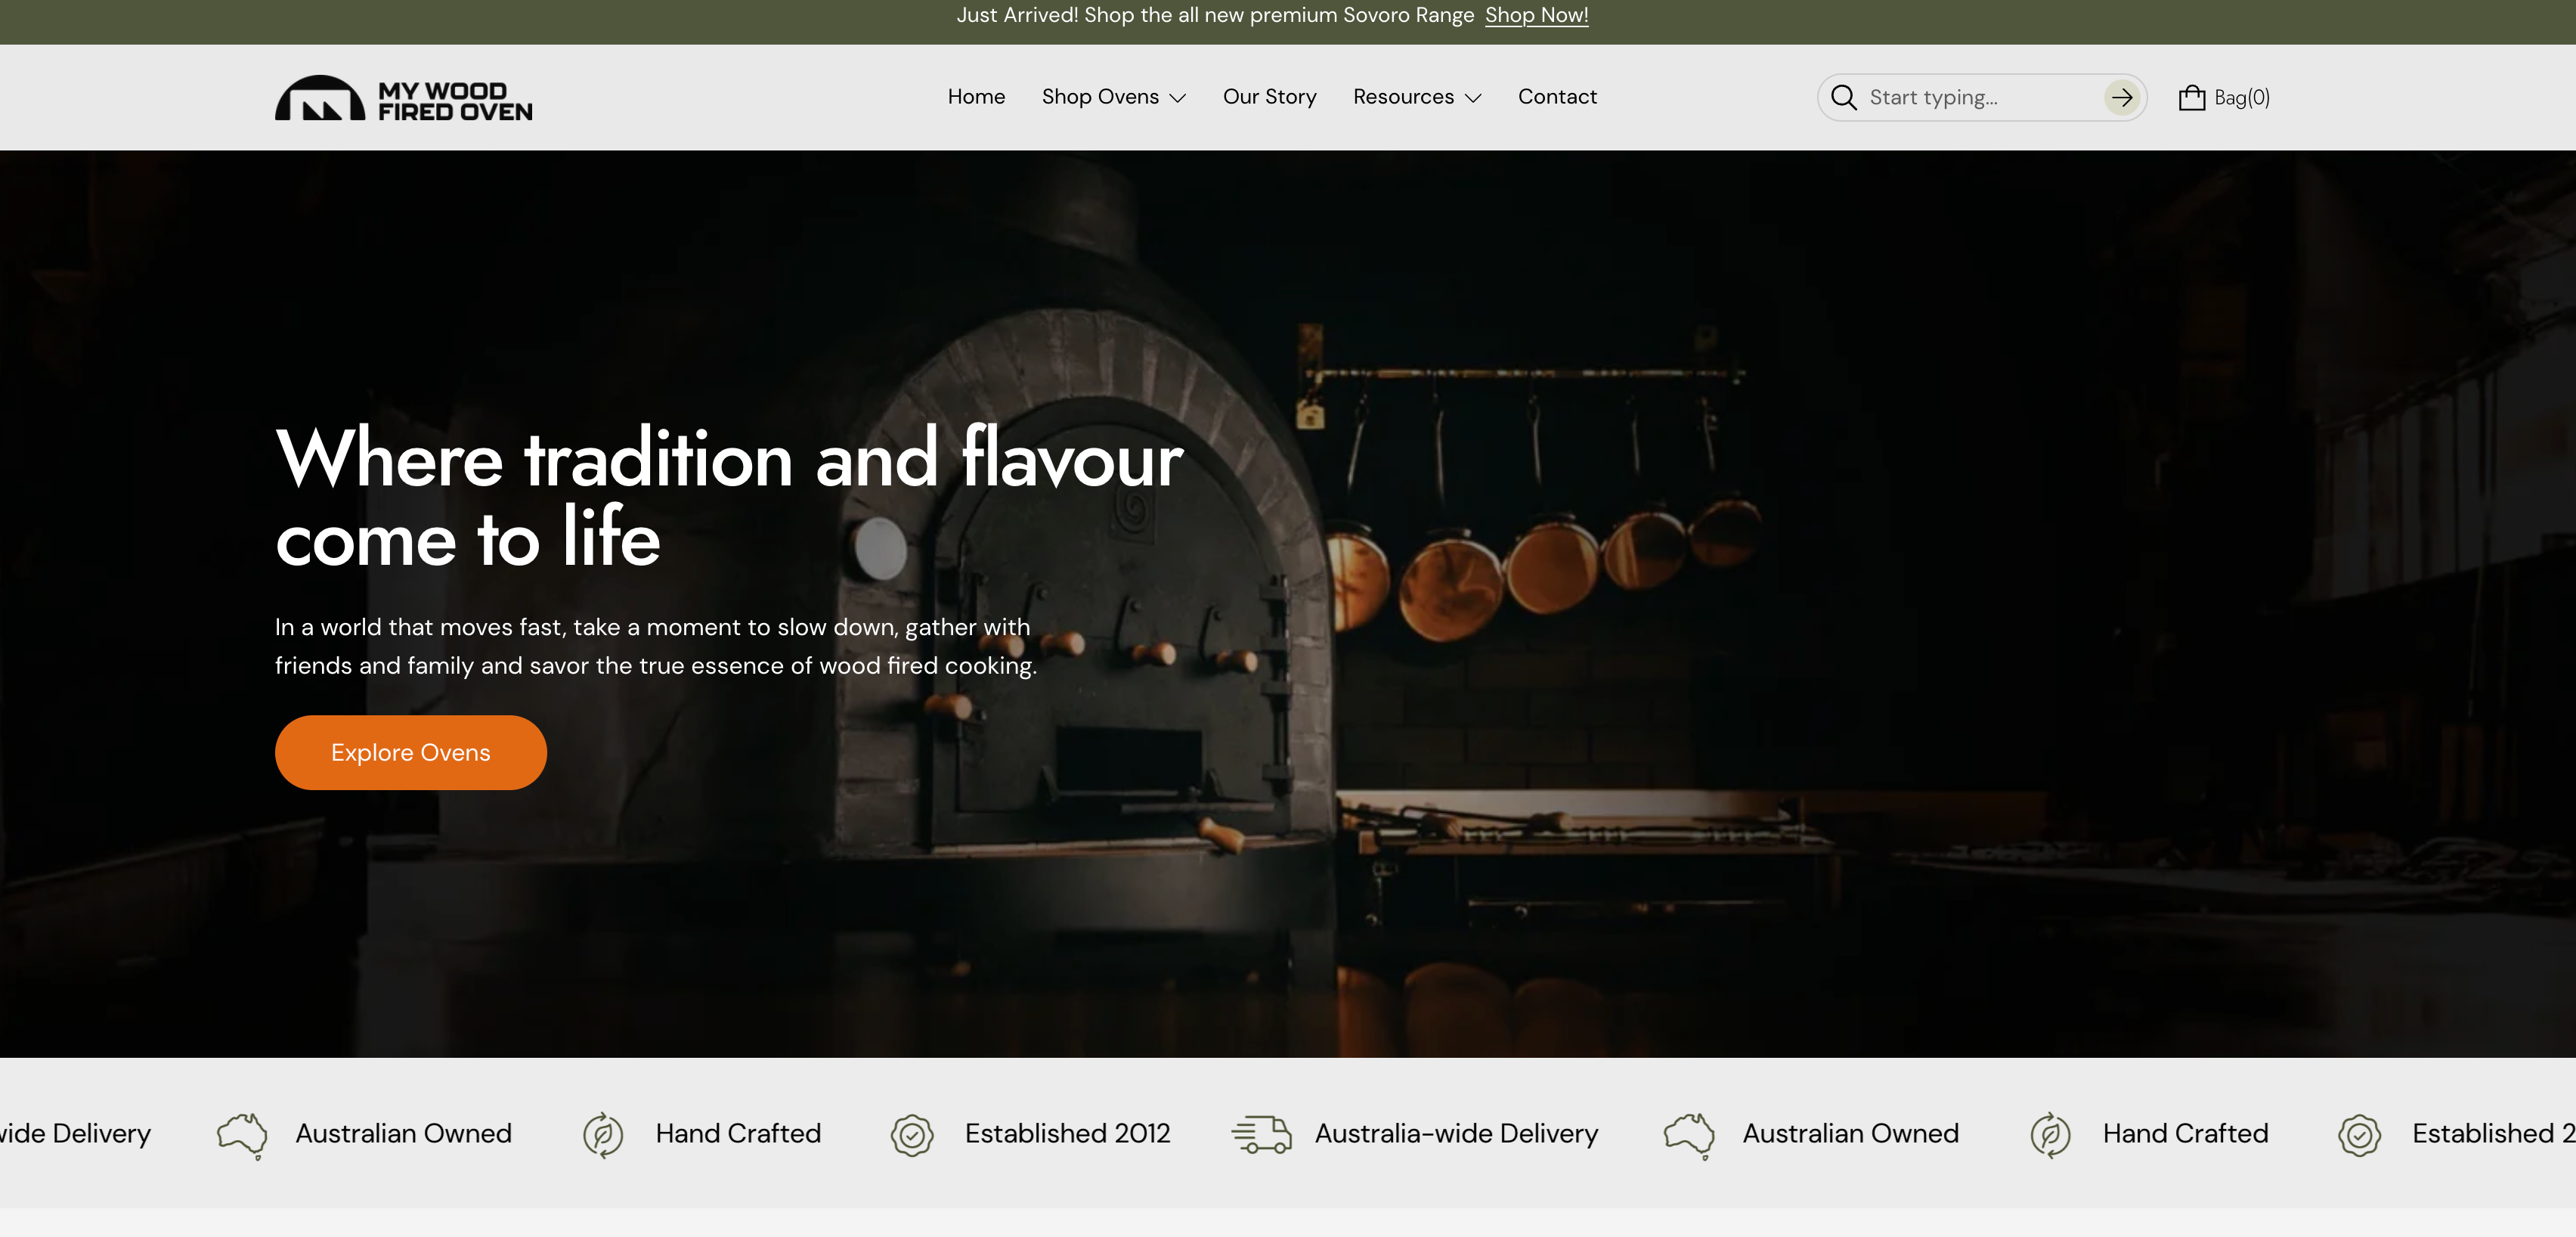2576x1237 pixels.
Task: Submit search with arrow button
Action: coord(2122,97)
